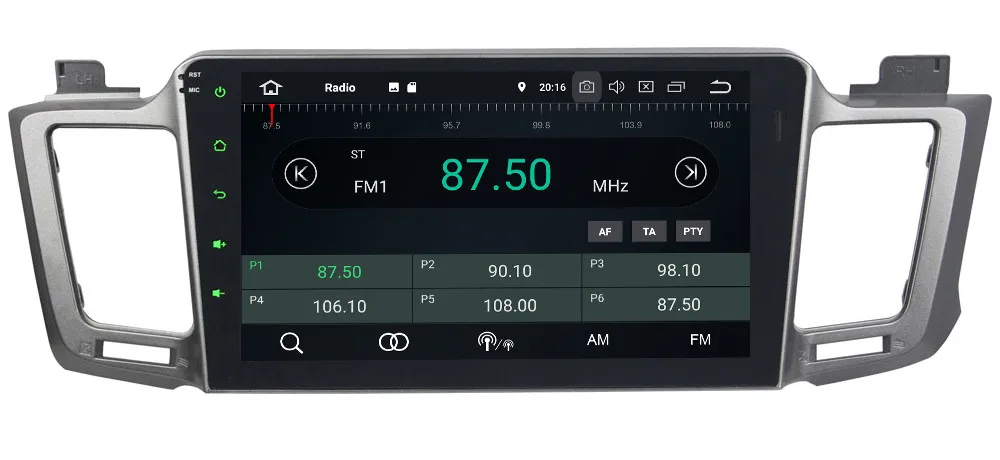Screen dimensions: 1000x460
Task: Start station search with the magnifier icon
Action: point(291,343)
